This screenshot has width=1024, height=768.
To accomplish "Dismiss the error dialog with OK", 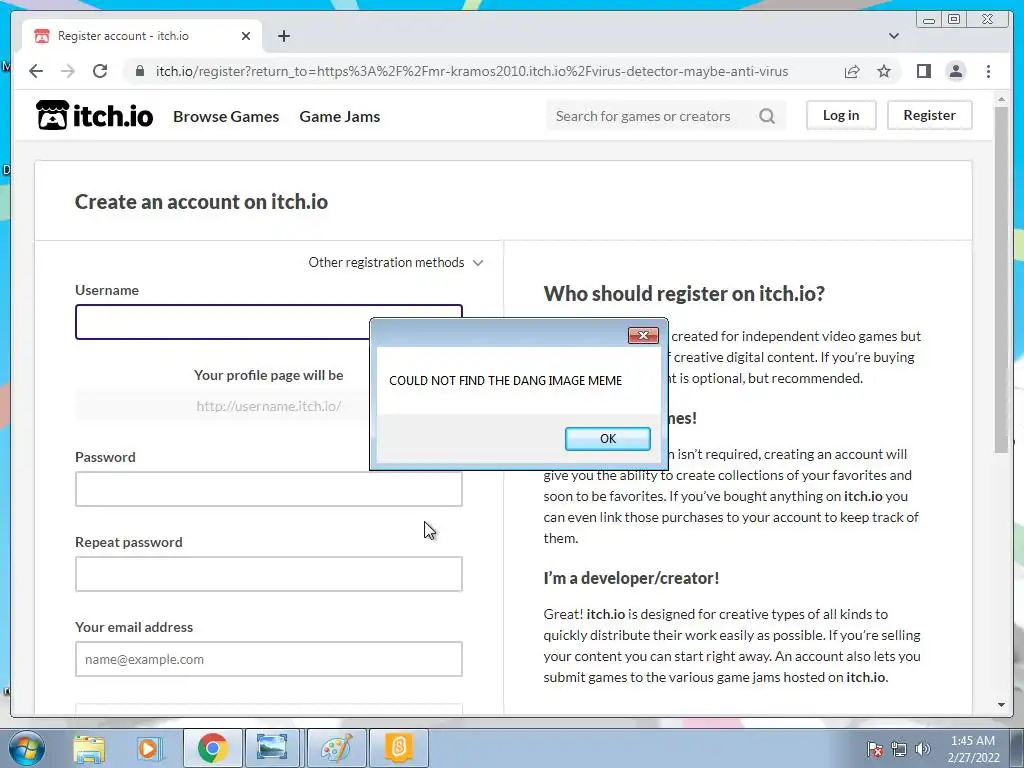I will (607, 438).
